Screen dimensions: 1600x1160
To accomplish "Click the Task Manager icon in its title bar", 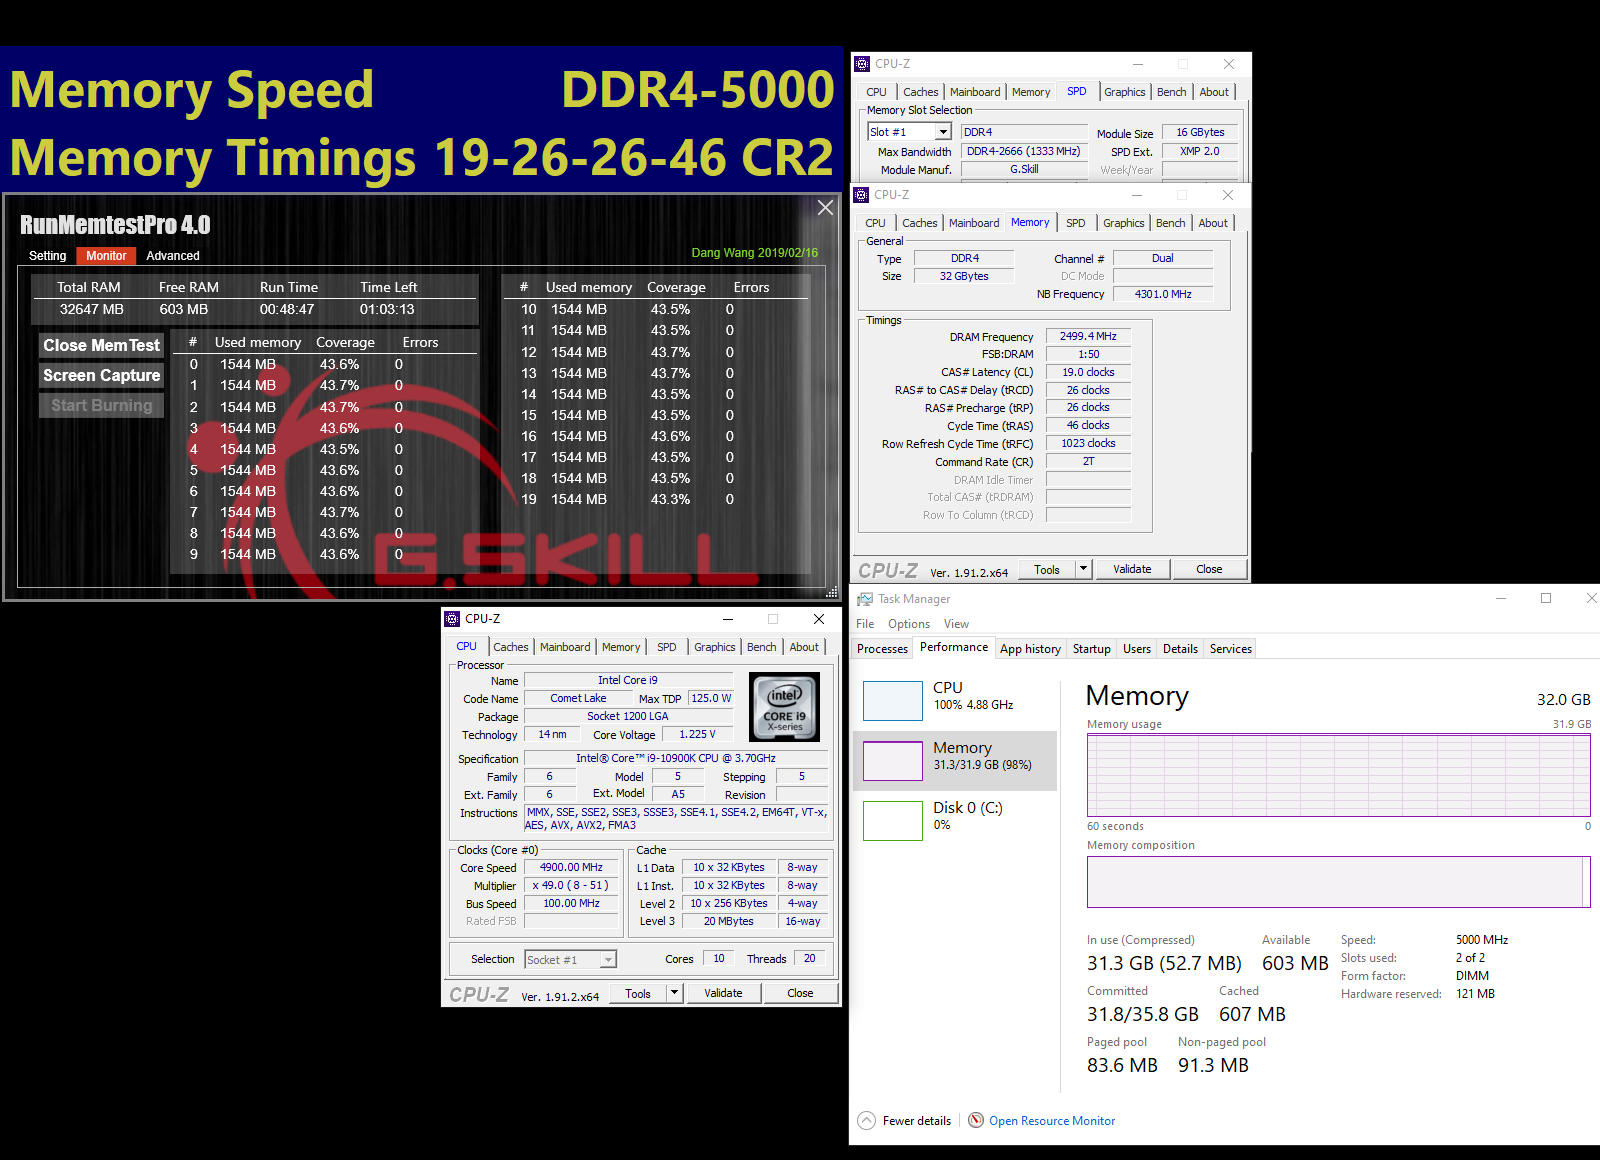I will point(866,598).
